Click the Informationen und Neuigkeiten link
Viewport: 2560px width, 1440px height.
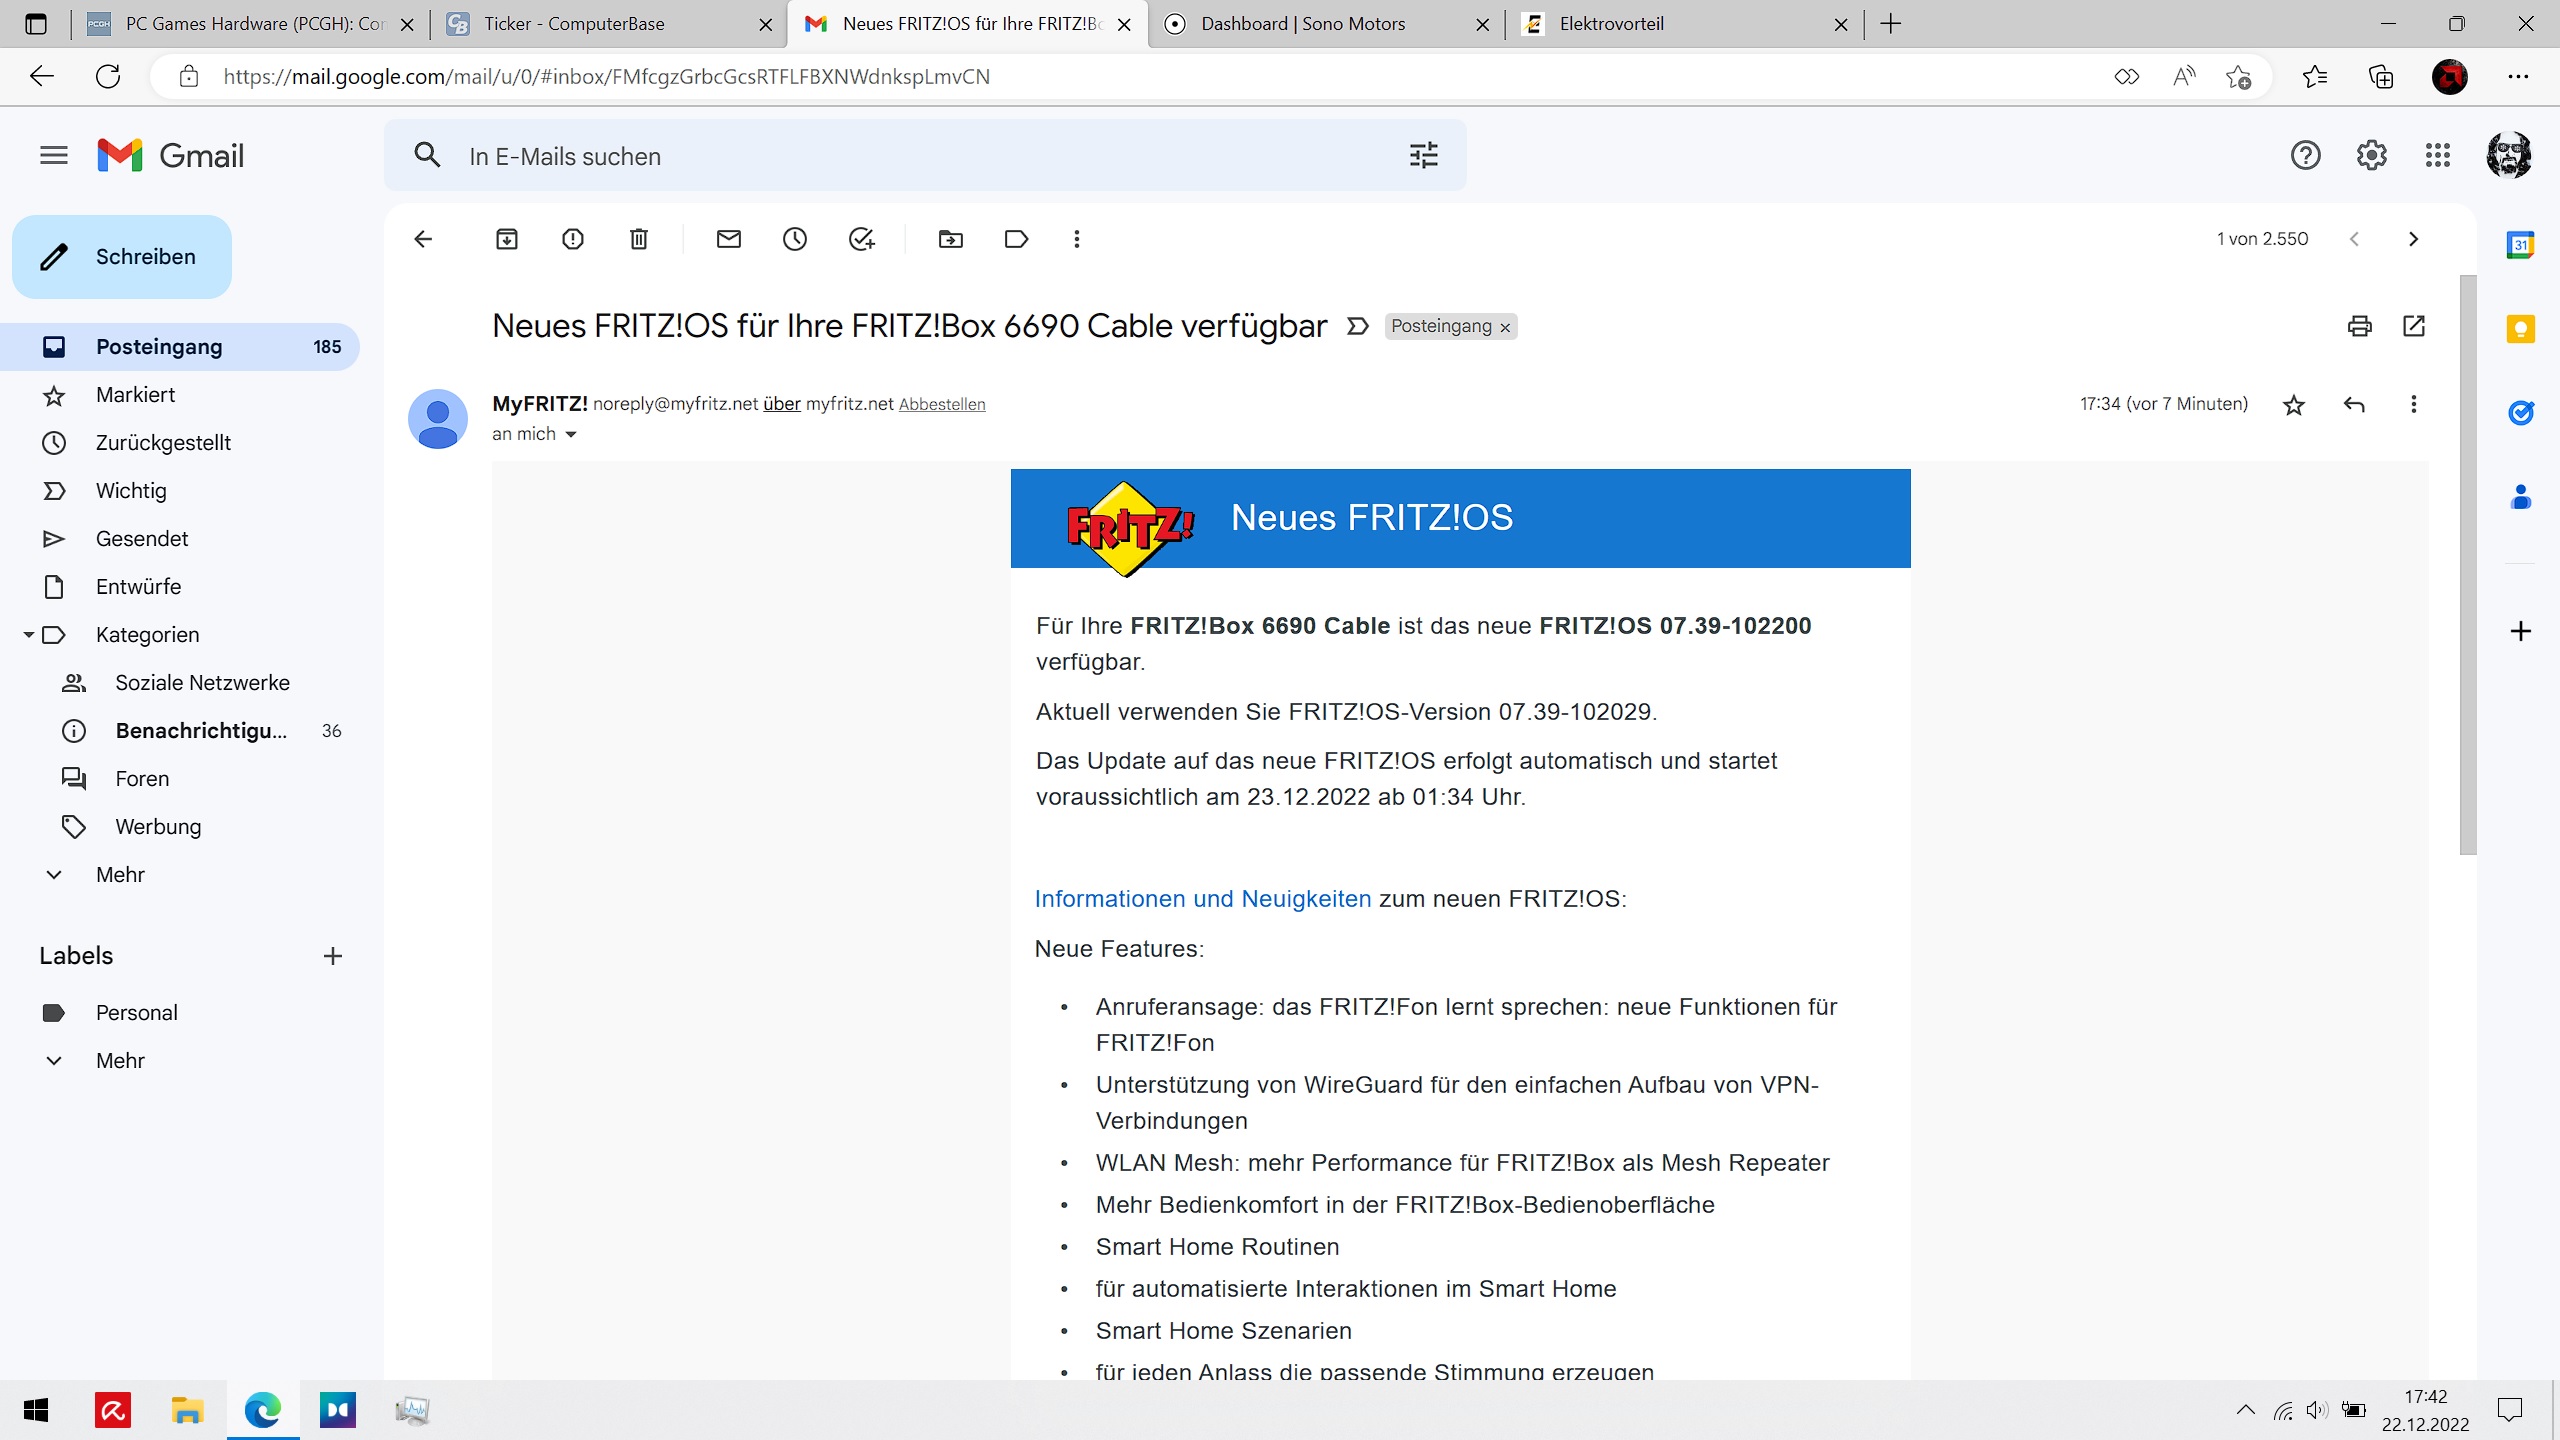[1202, 899]
